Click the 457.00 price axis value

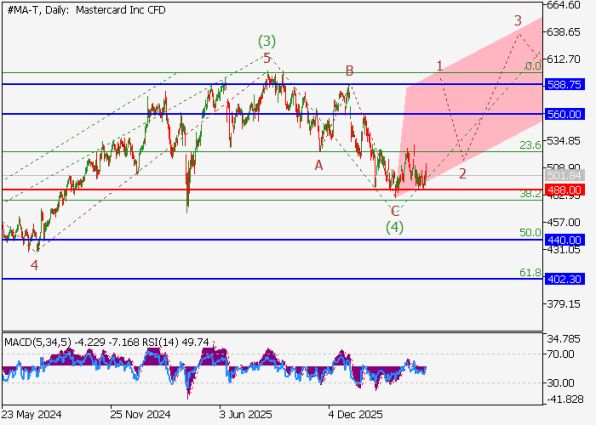click(564, 222)
